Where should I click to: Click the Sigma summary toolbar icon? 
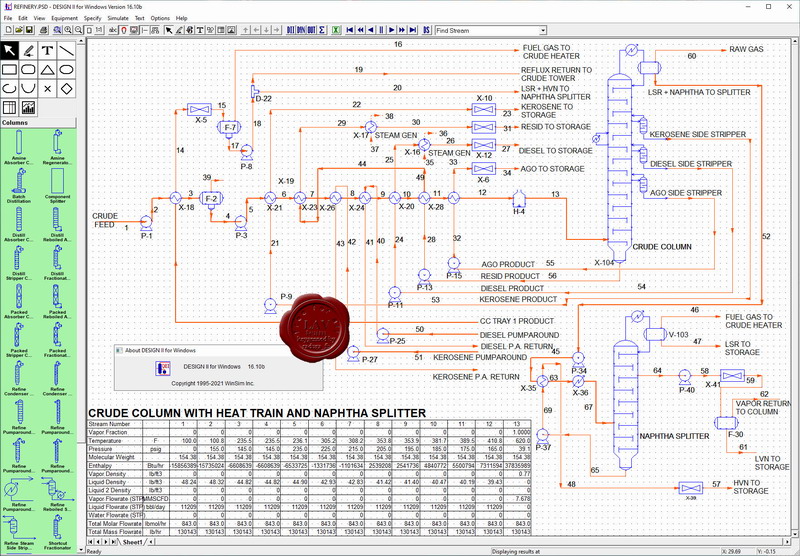point(322,30)
